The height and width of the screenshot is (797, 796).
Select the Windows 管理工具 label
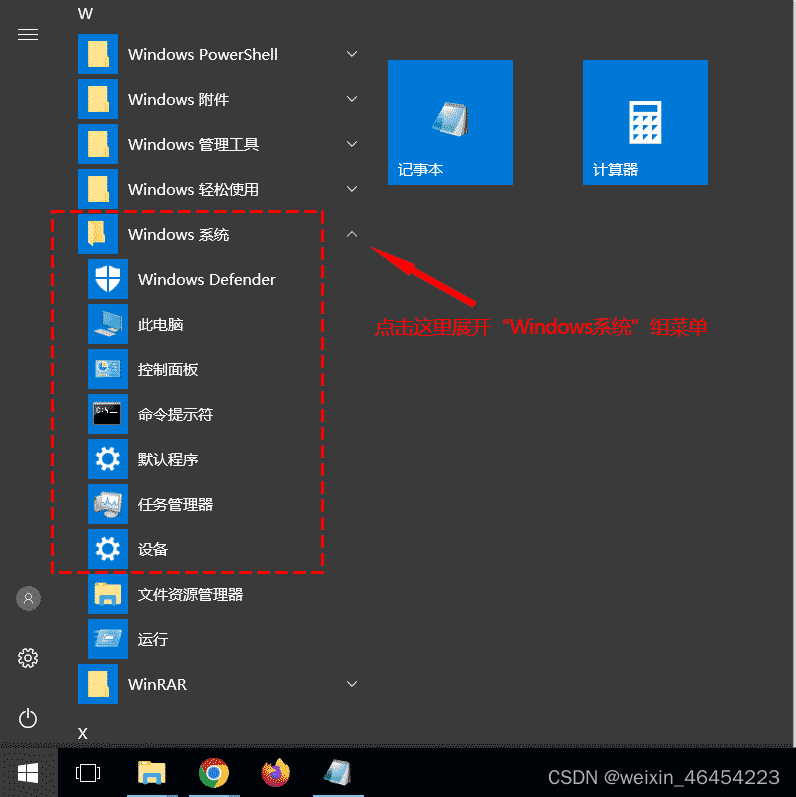pos(193,144)
